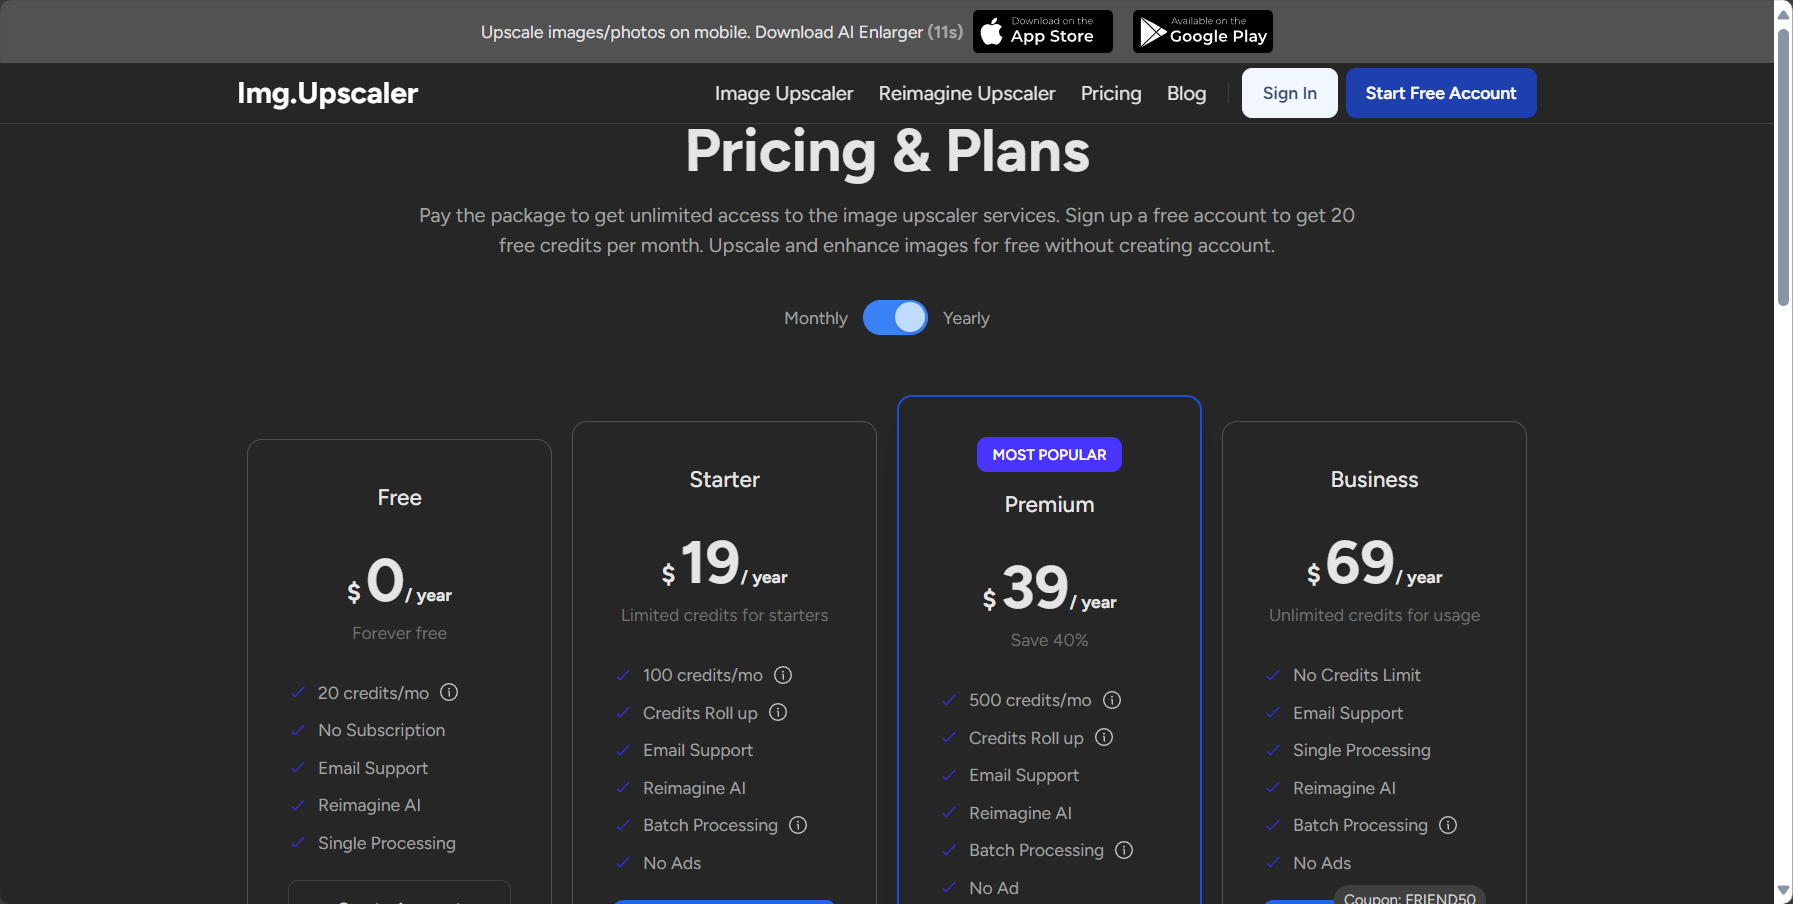
Task: Toggle the Monthly/Yearly billing switch
Action: coord(895,318)
